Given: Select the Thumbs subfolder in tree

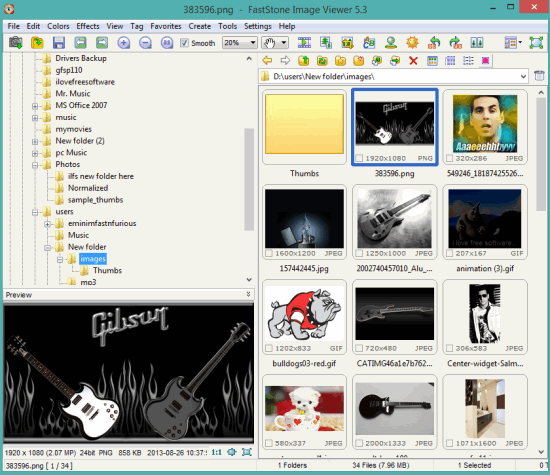Looking at the screenshot, I should pyautogui.click(x=107, y=270).
